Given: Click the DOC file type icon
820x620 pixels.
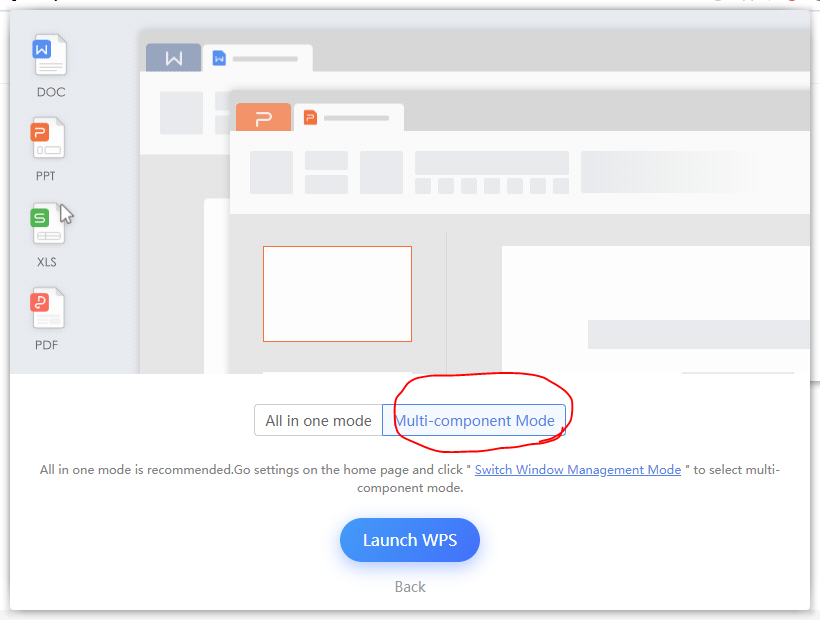Looking at the screenshot, I should pos(50,55).
